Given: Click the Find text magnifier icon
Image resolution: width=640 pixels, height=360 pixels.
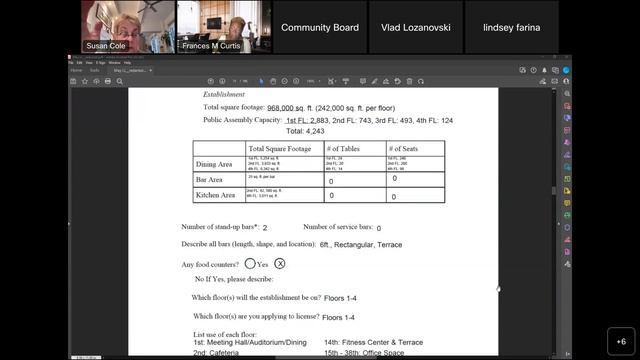Looking at the screenshot, I should pyautogui.click(x=120, y=81).
